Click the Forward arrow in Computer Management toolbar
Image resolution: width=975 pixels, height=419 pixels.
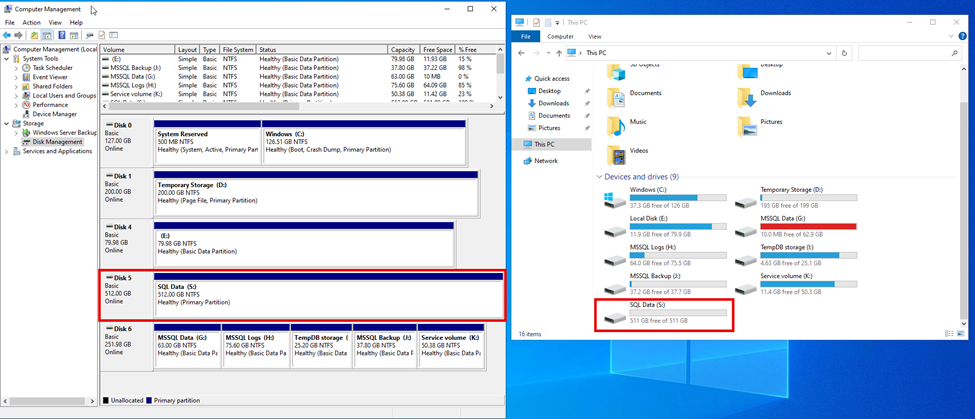[19, 35]
